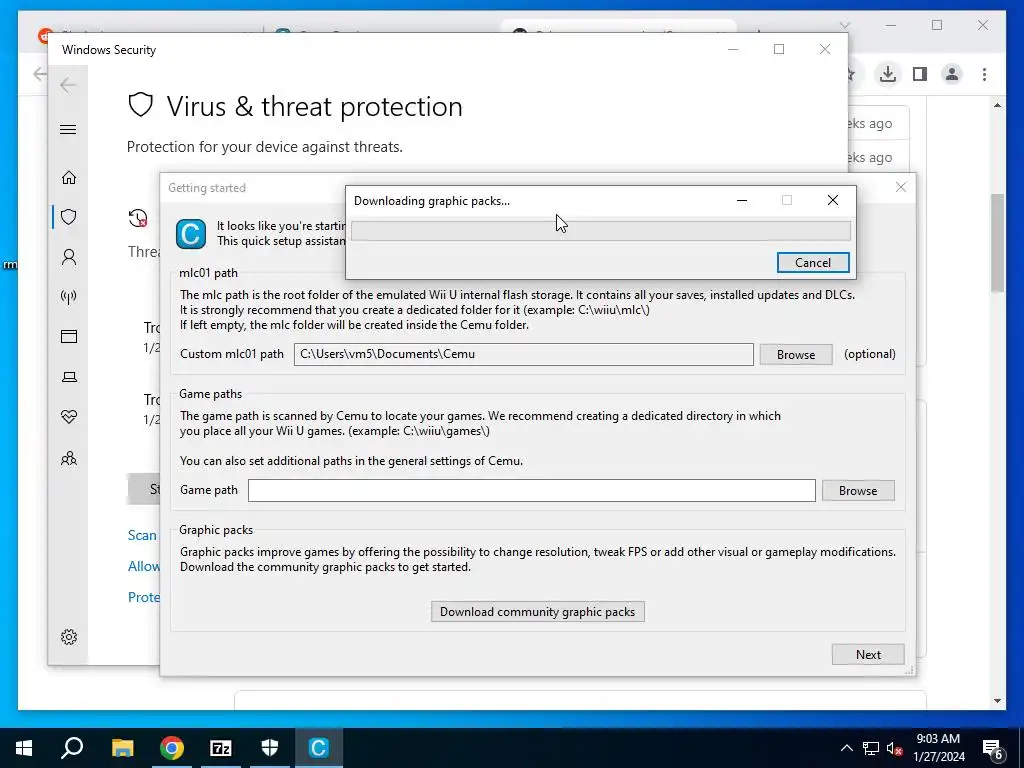Open notification center icon
The image size is (1024, 768).
[x=993, y=749]
